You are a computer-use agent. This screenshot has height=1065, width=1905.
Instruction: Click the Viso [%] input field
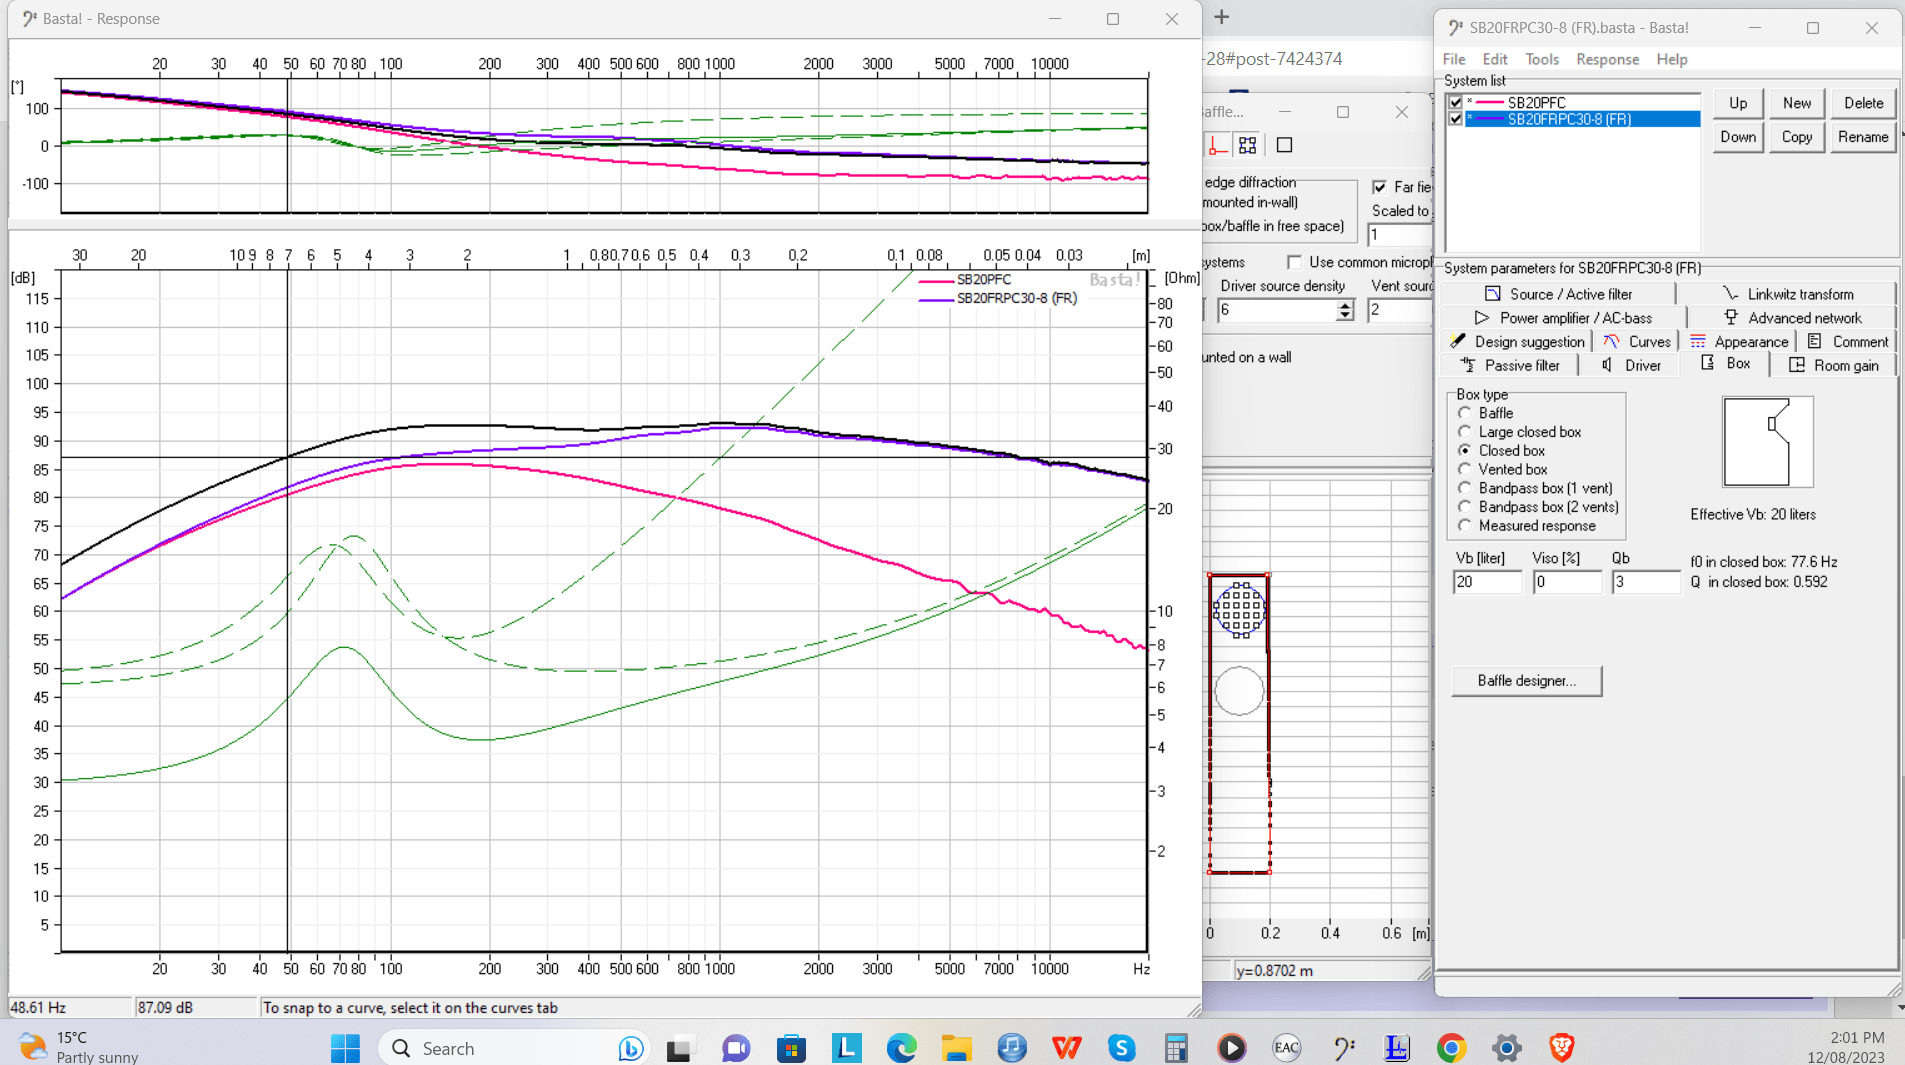click(1567, 582)
